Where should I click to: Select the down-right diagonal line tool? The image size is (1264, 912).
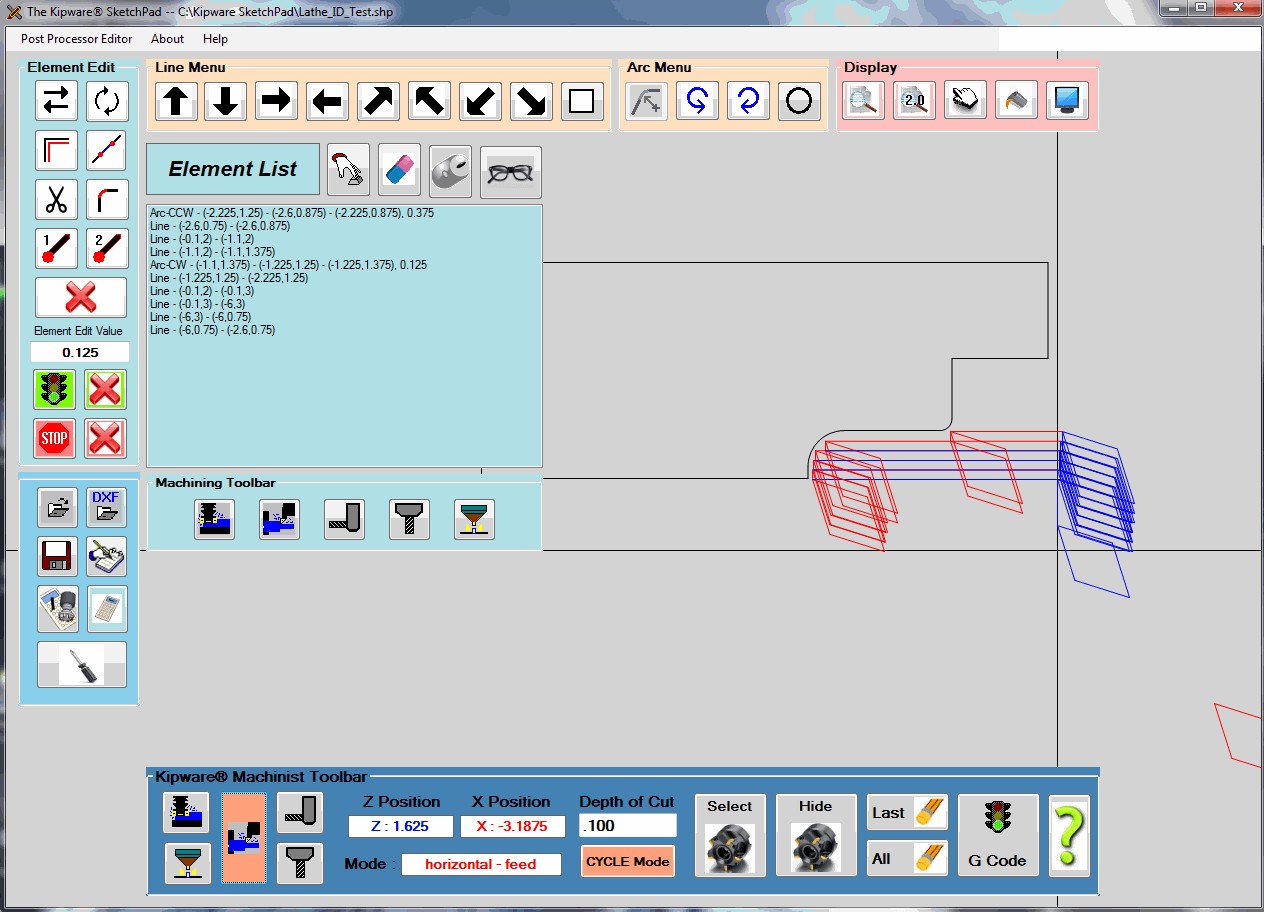pos(531,101)
